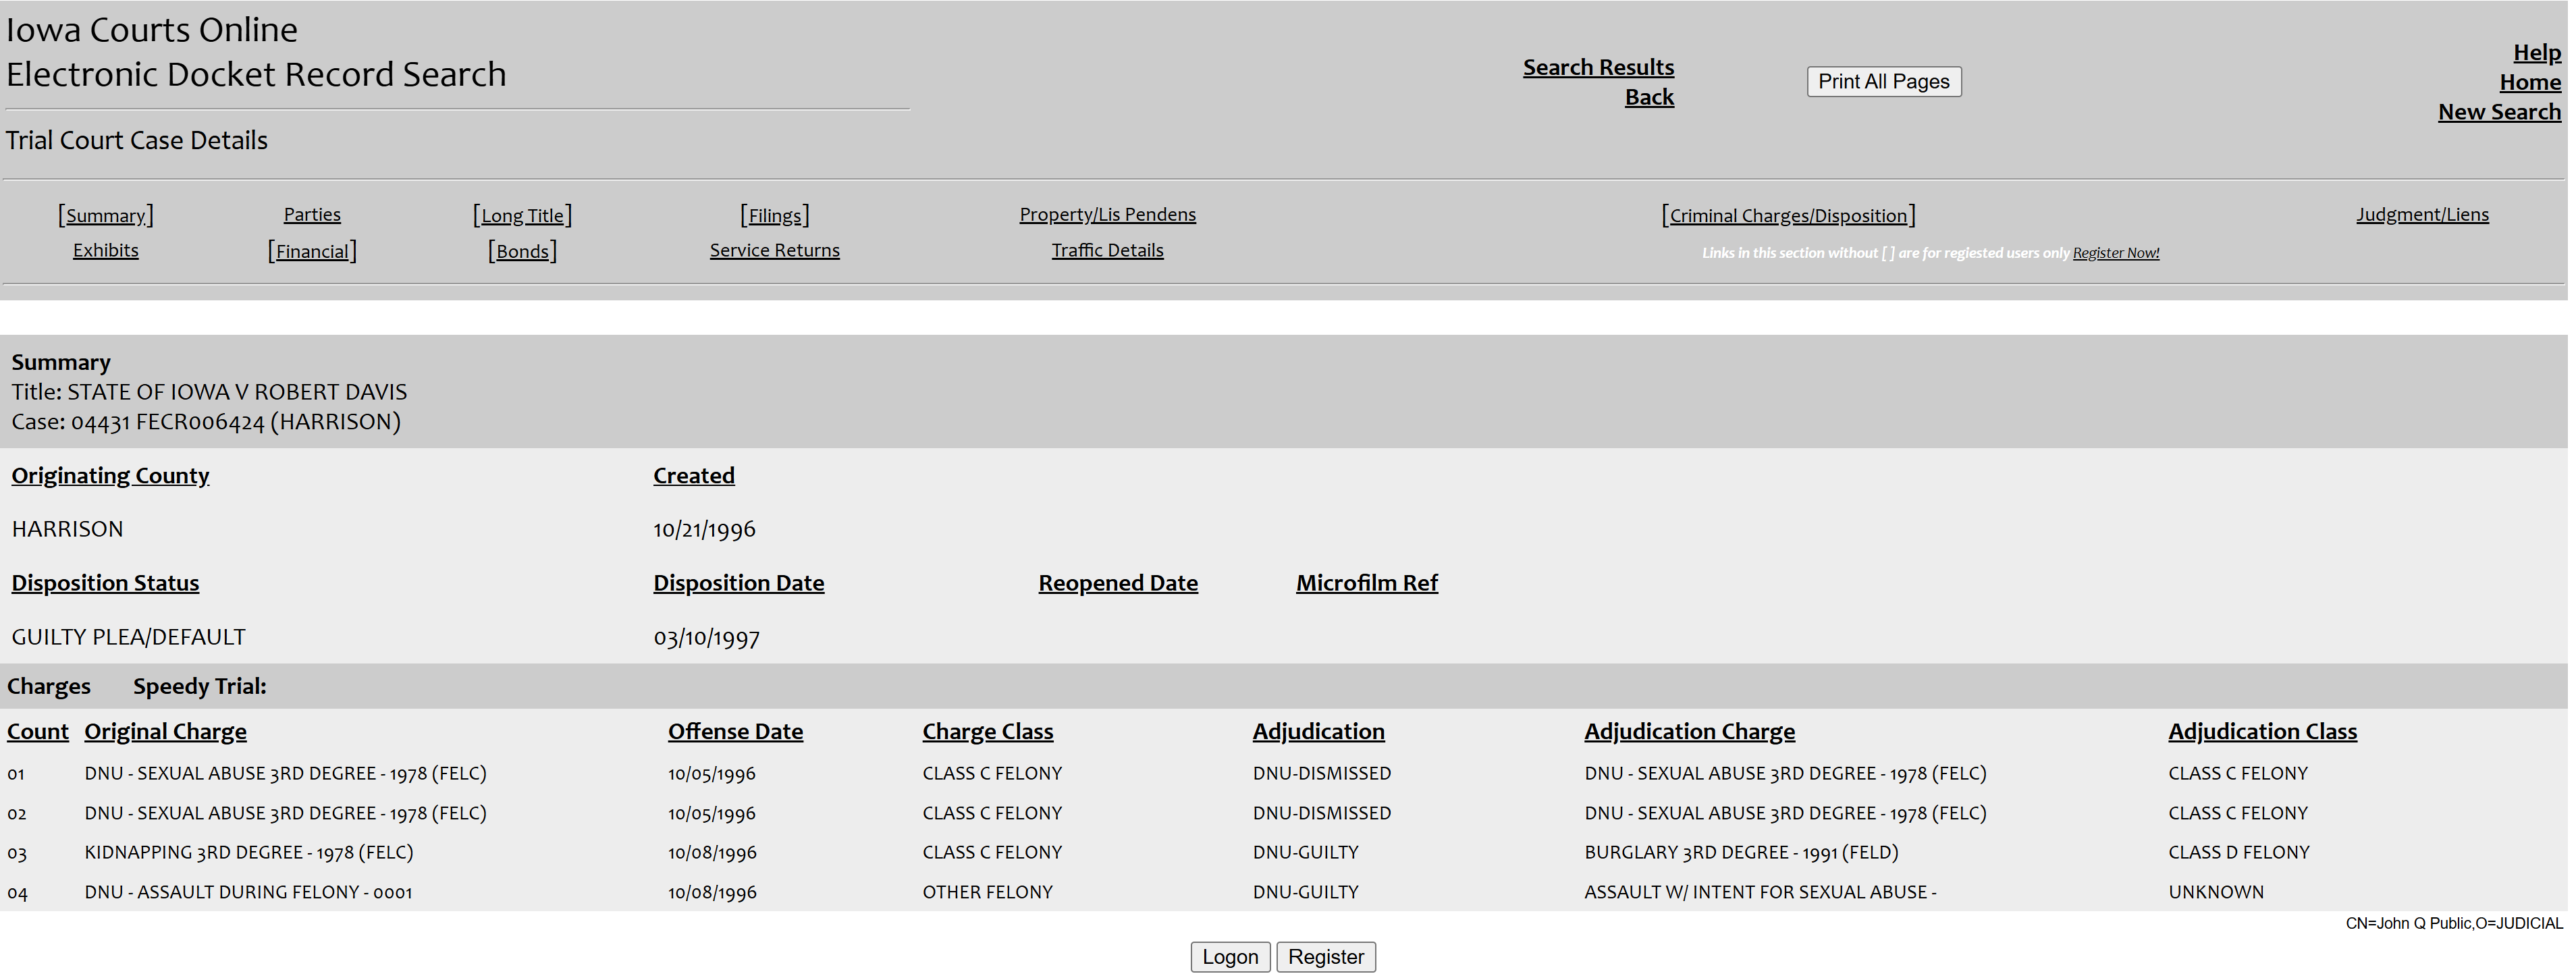Screen dimensions: 2576x976
Task: Click UNKNOWN adjudication class
Action: pyautogui.click(x=2215, y=892)
